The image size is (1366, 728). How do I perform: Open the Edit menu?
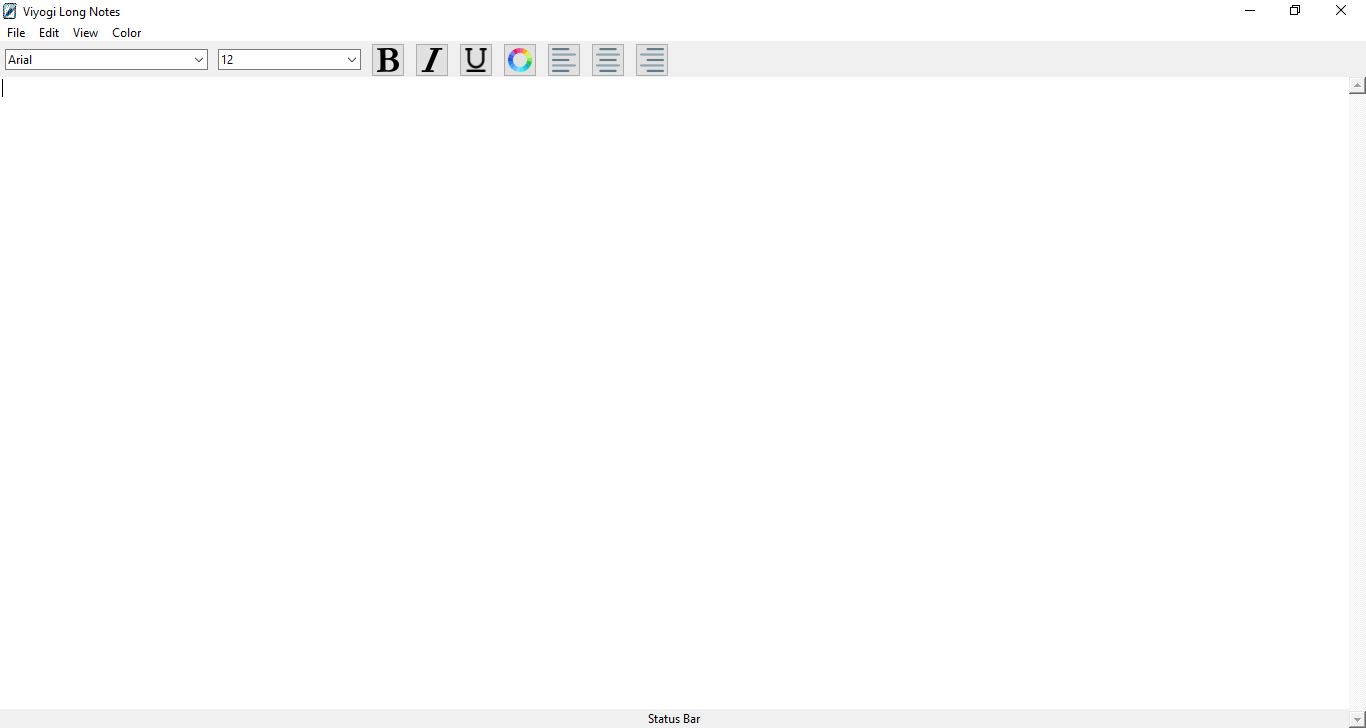click(49, 33)
